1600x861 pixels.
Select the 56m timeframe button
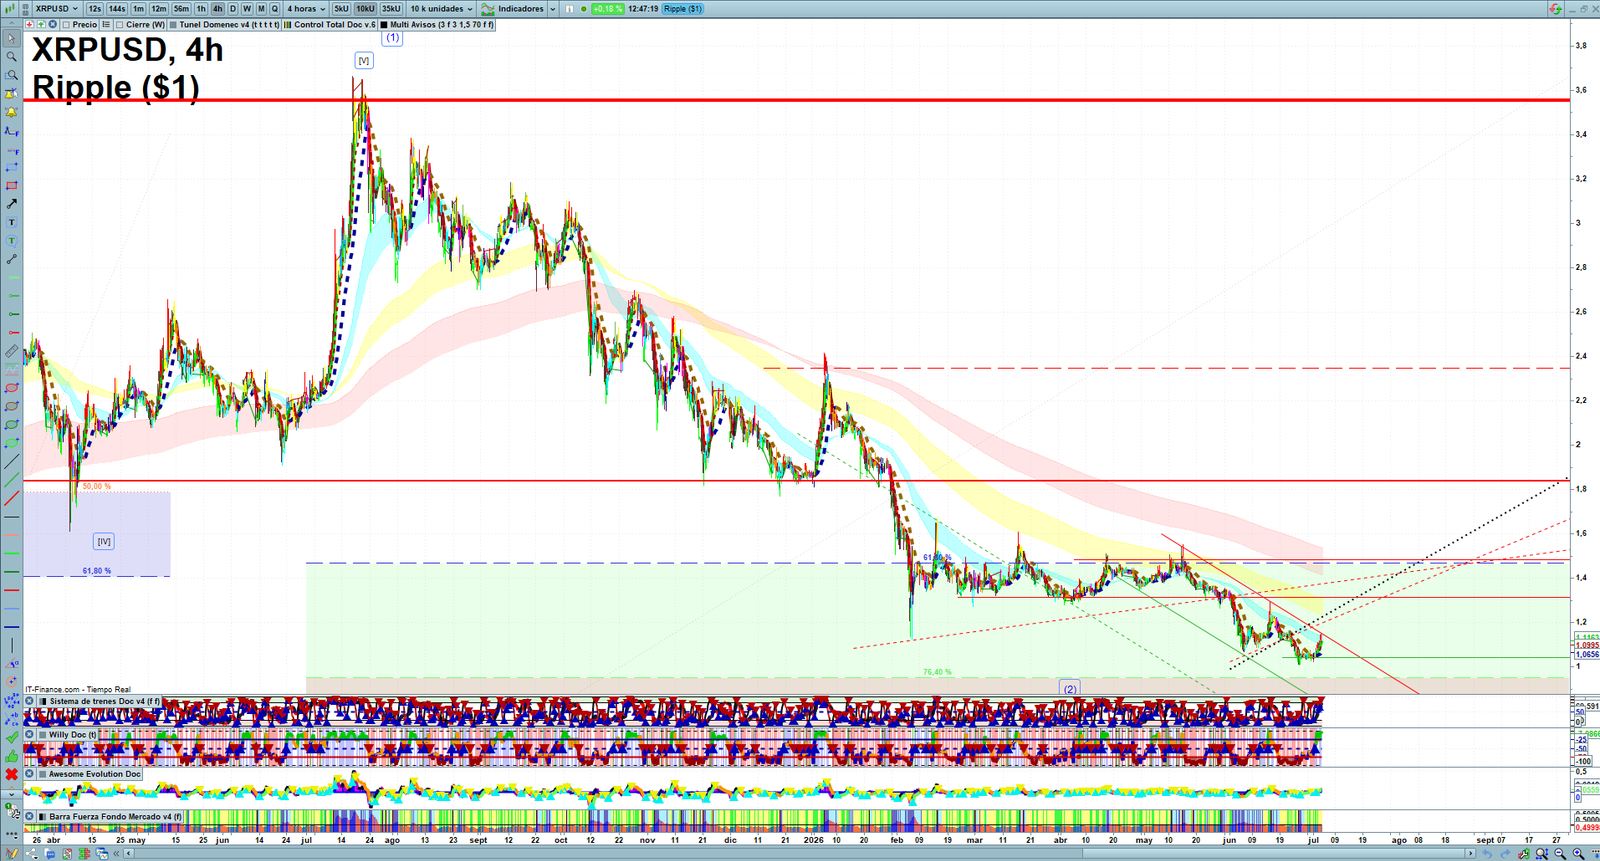181,9
